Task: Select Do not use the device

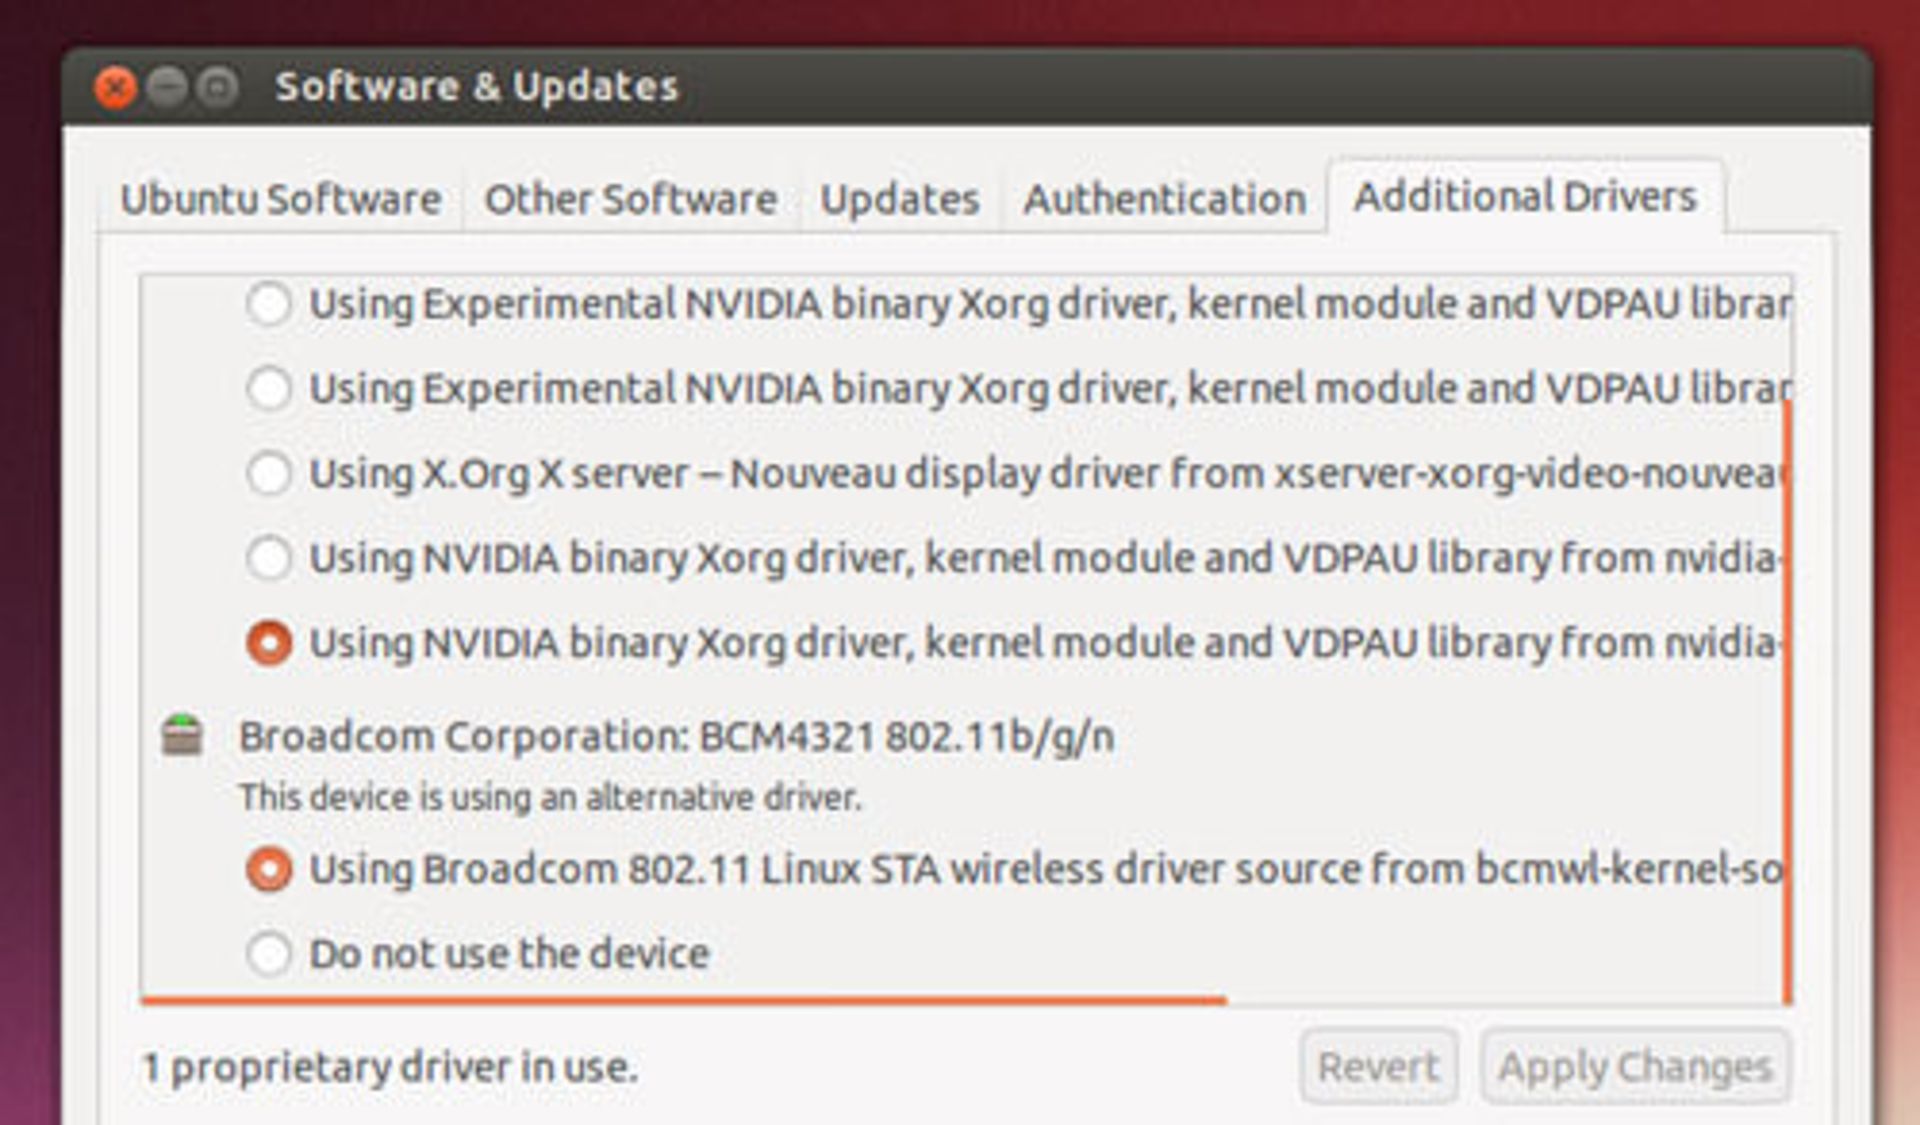Action: [x=268, y=954]
